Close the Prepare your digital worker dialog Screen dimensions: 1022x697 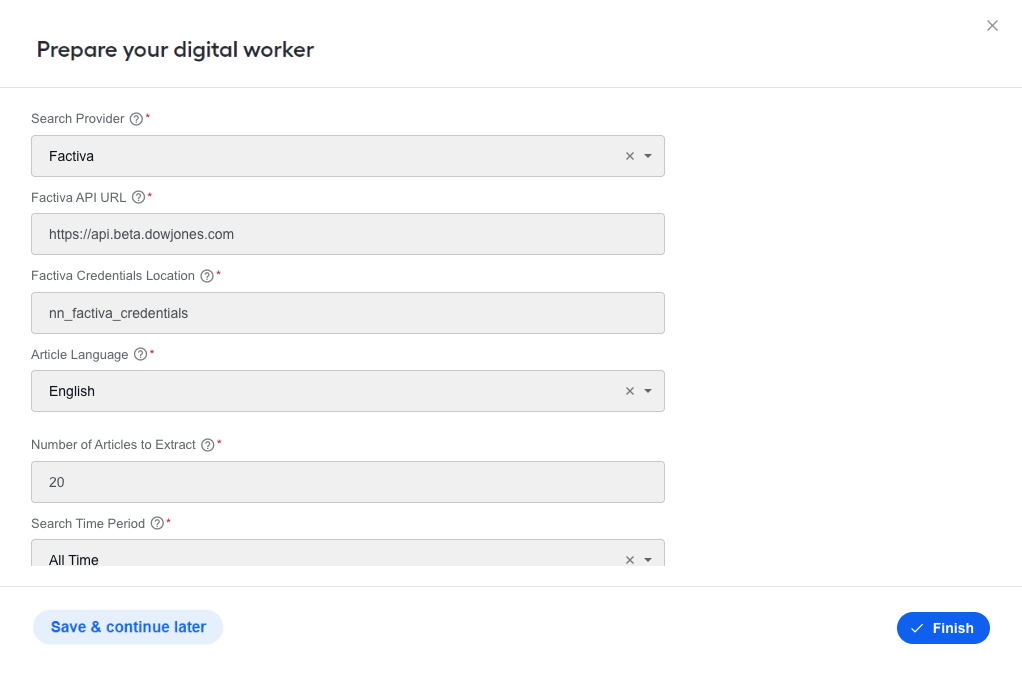point(992,25)
